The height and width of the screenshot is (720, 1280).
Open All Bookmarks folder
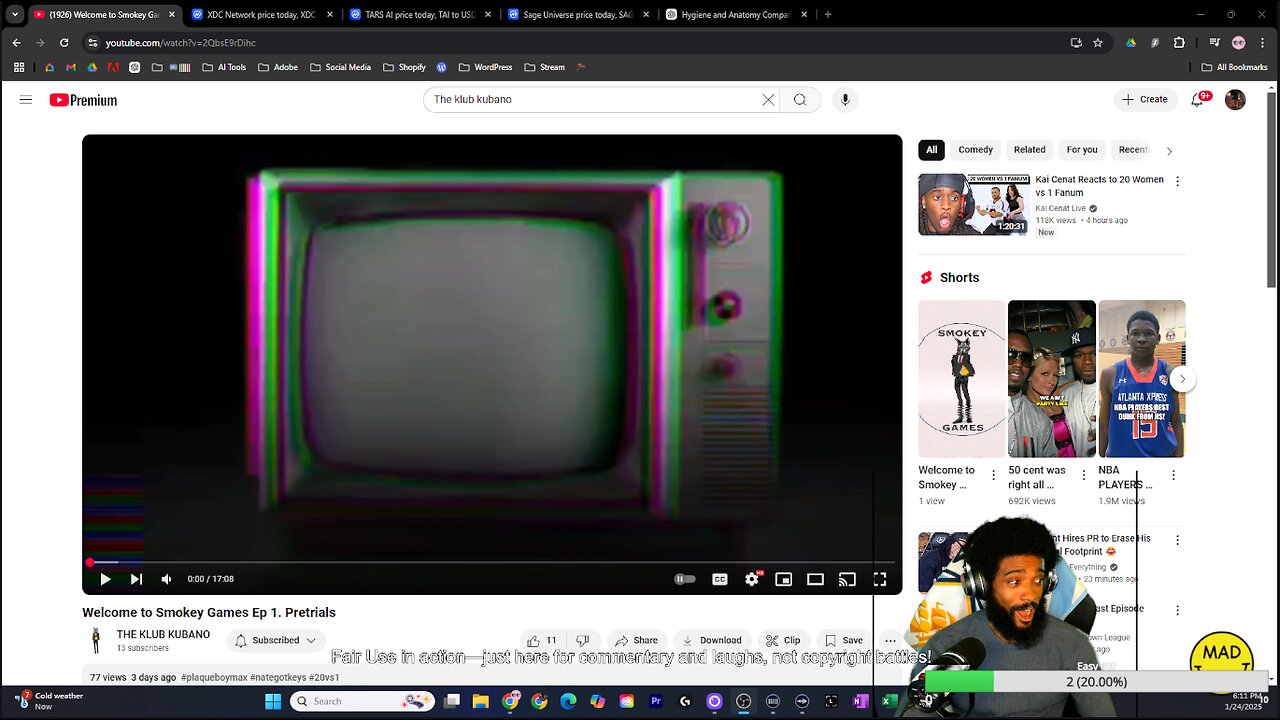click(1234, 67)
